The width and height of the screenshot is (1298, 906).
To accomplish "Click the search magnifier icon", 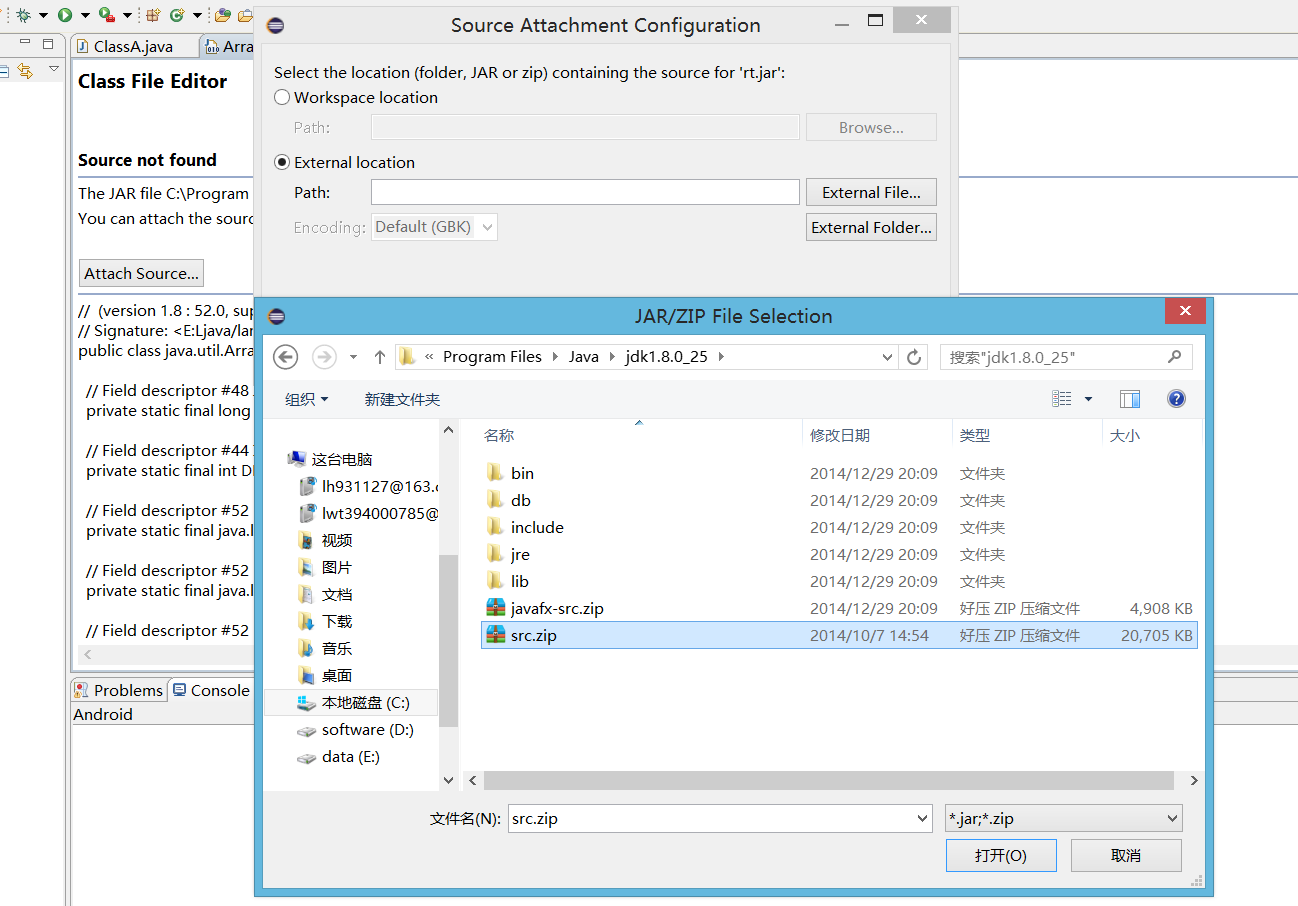I will [x=1175, y=357].
